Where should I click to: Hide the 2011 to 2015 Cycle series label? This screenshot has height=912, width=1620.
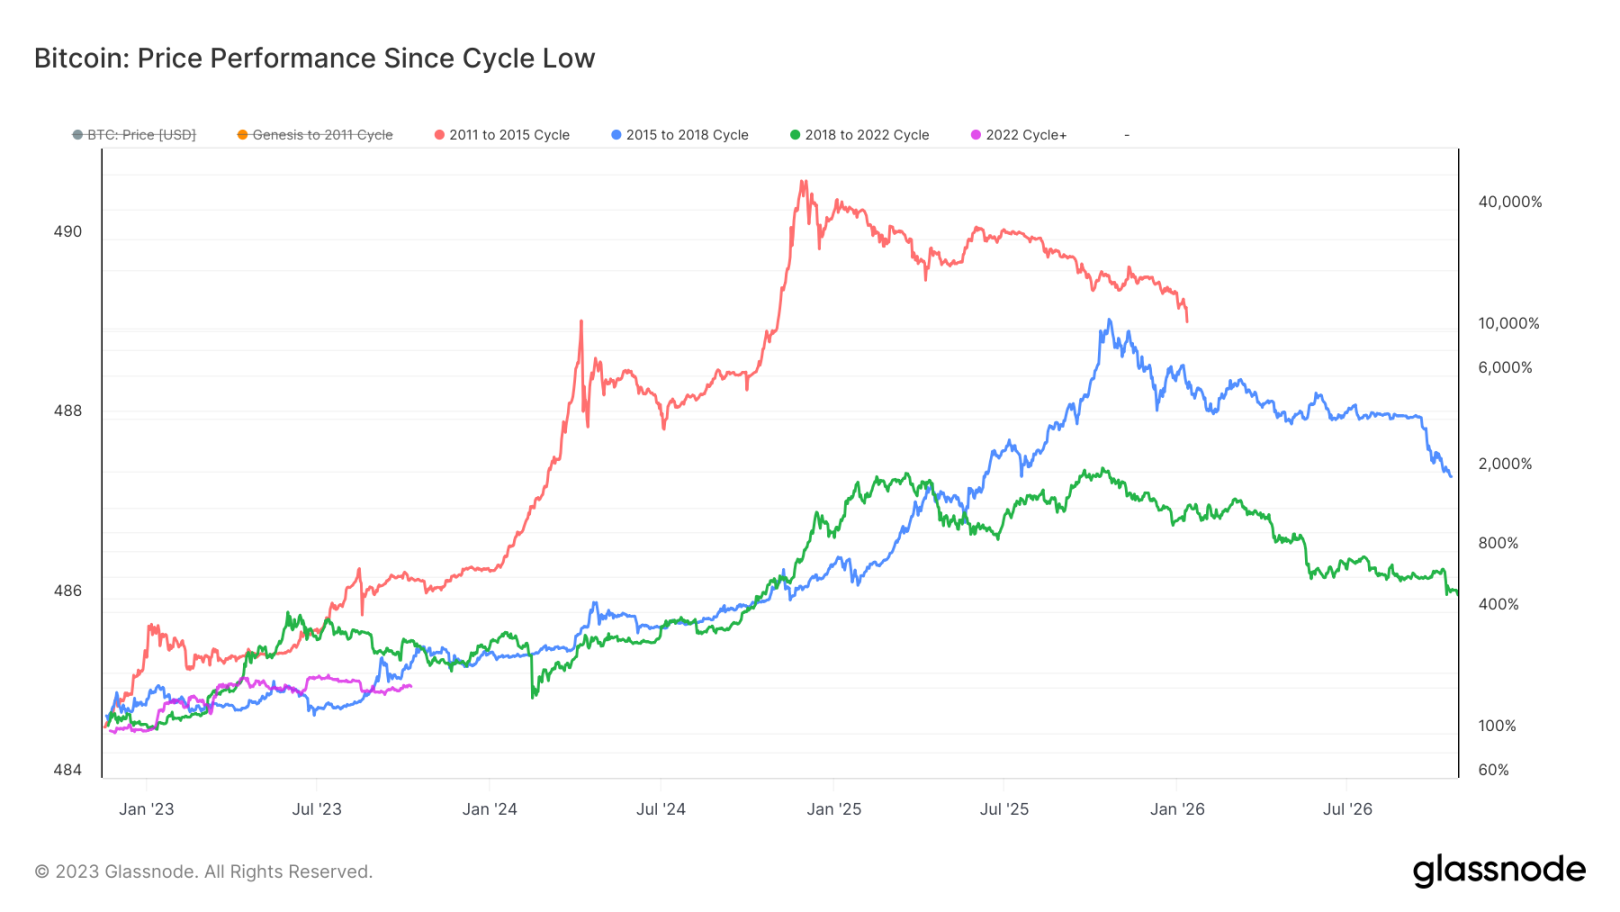tap(509, 135)
